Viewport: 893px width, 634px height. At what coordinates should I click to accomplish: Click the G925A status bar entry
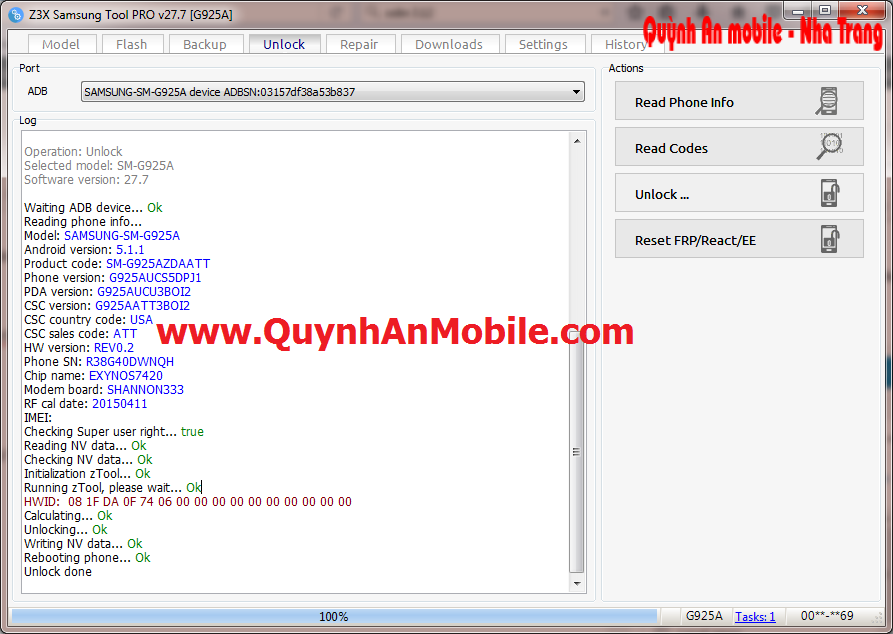704,616
